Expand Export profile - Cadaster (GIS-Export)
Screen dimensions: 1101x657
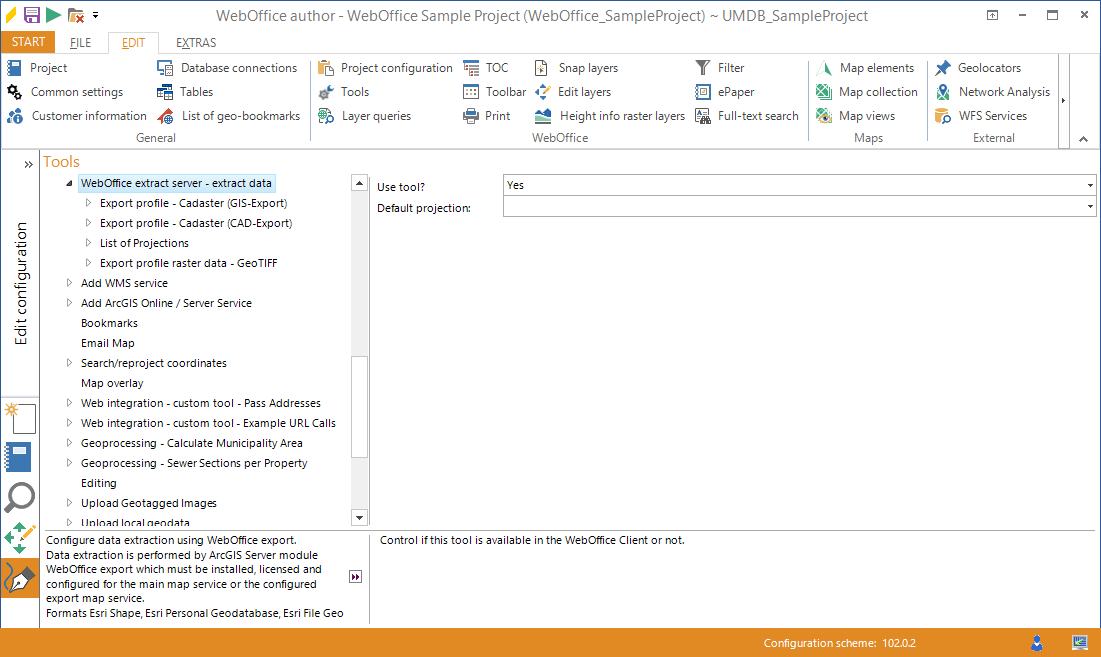point(87,202)
